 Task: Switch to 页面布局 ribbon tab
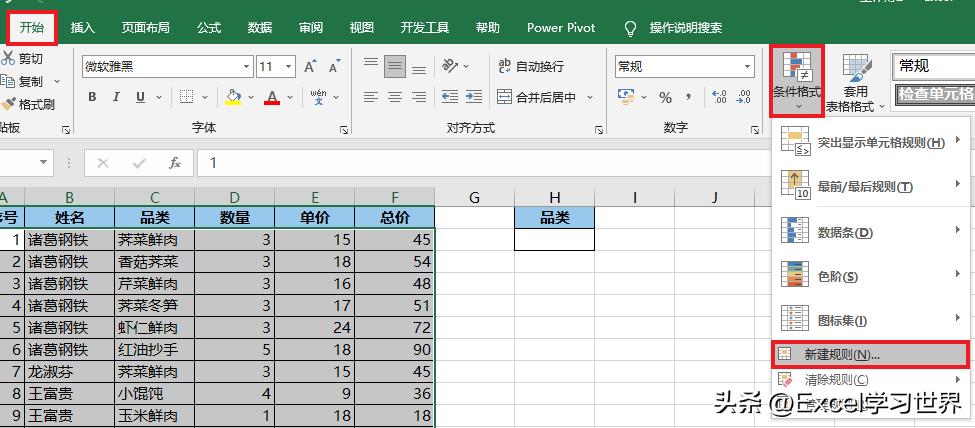point(146,27)
